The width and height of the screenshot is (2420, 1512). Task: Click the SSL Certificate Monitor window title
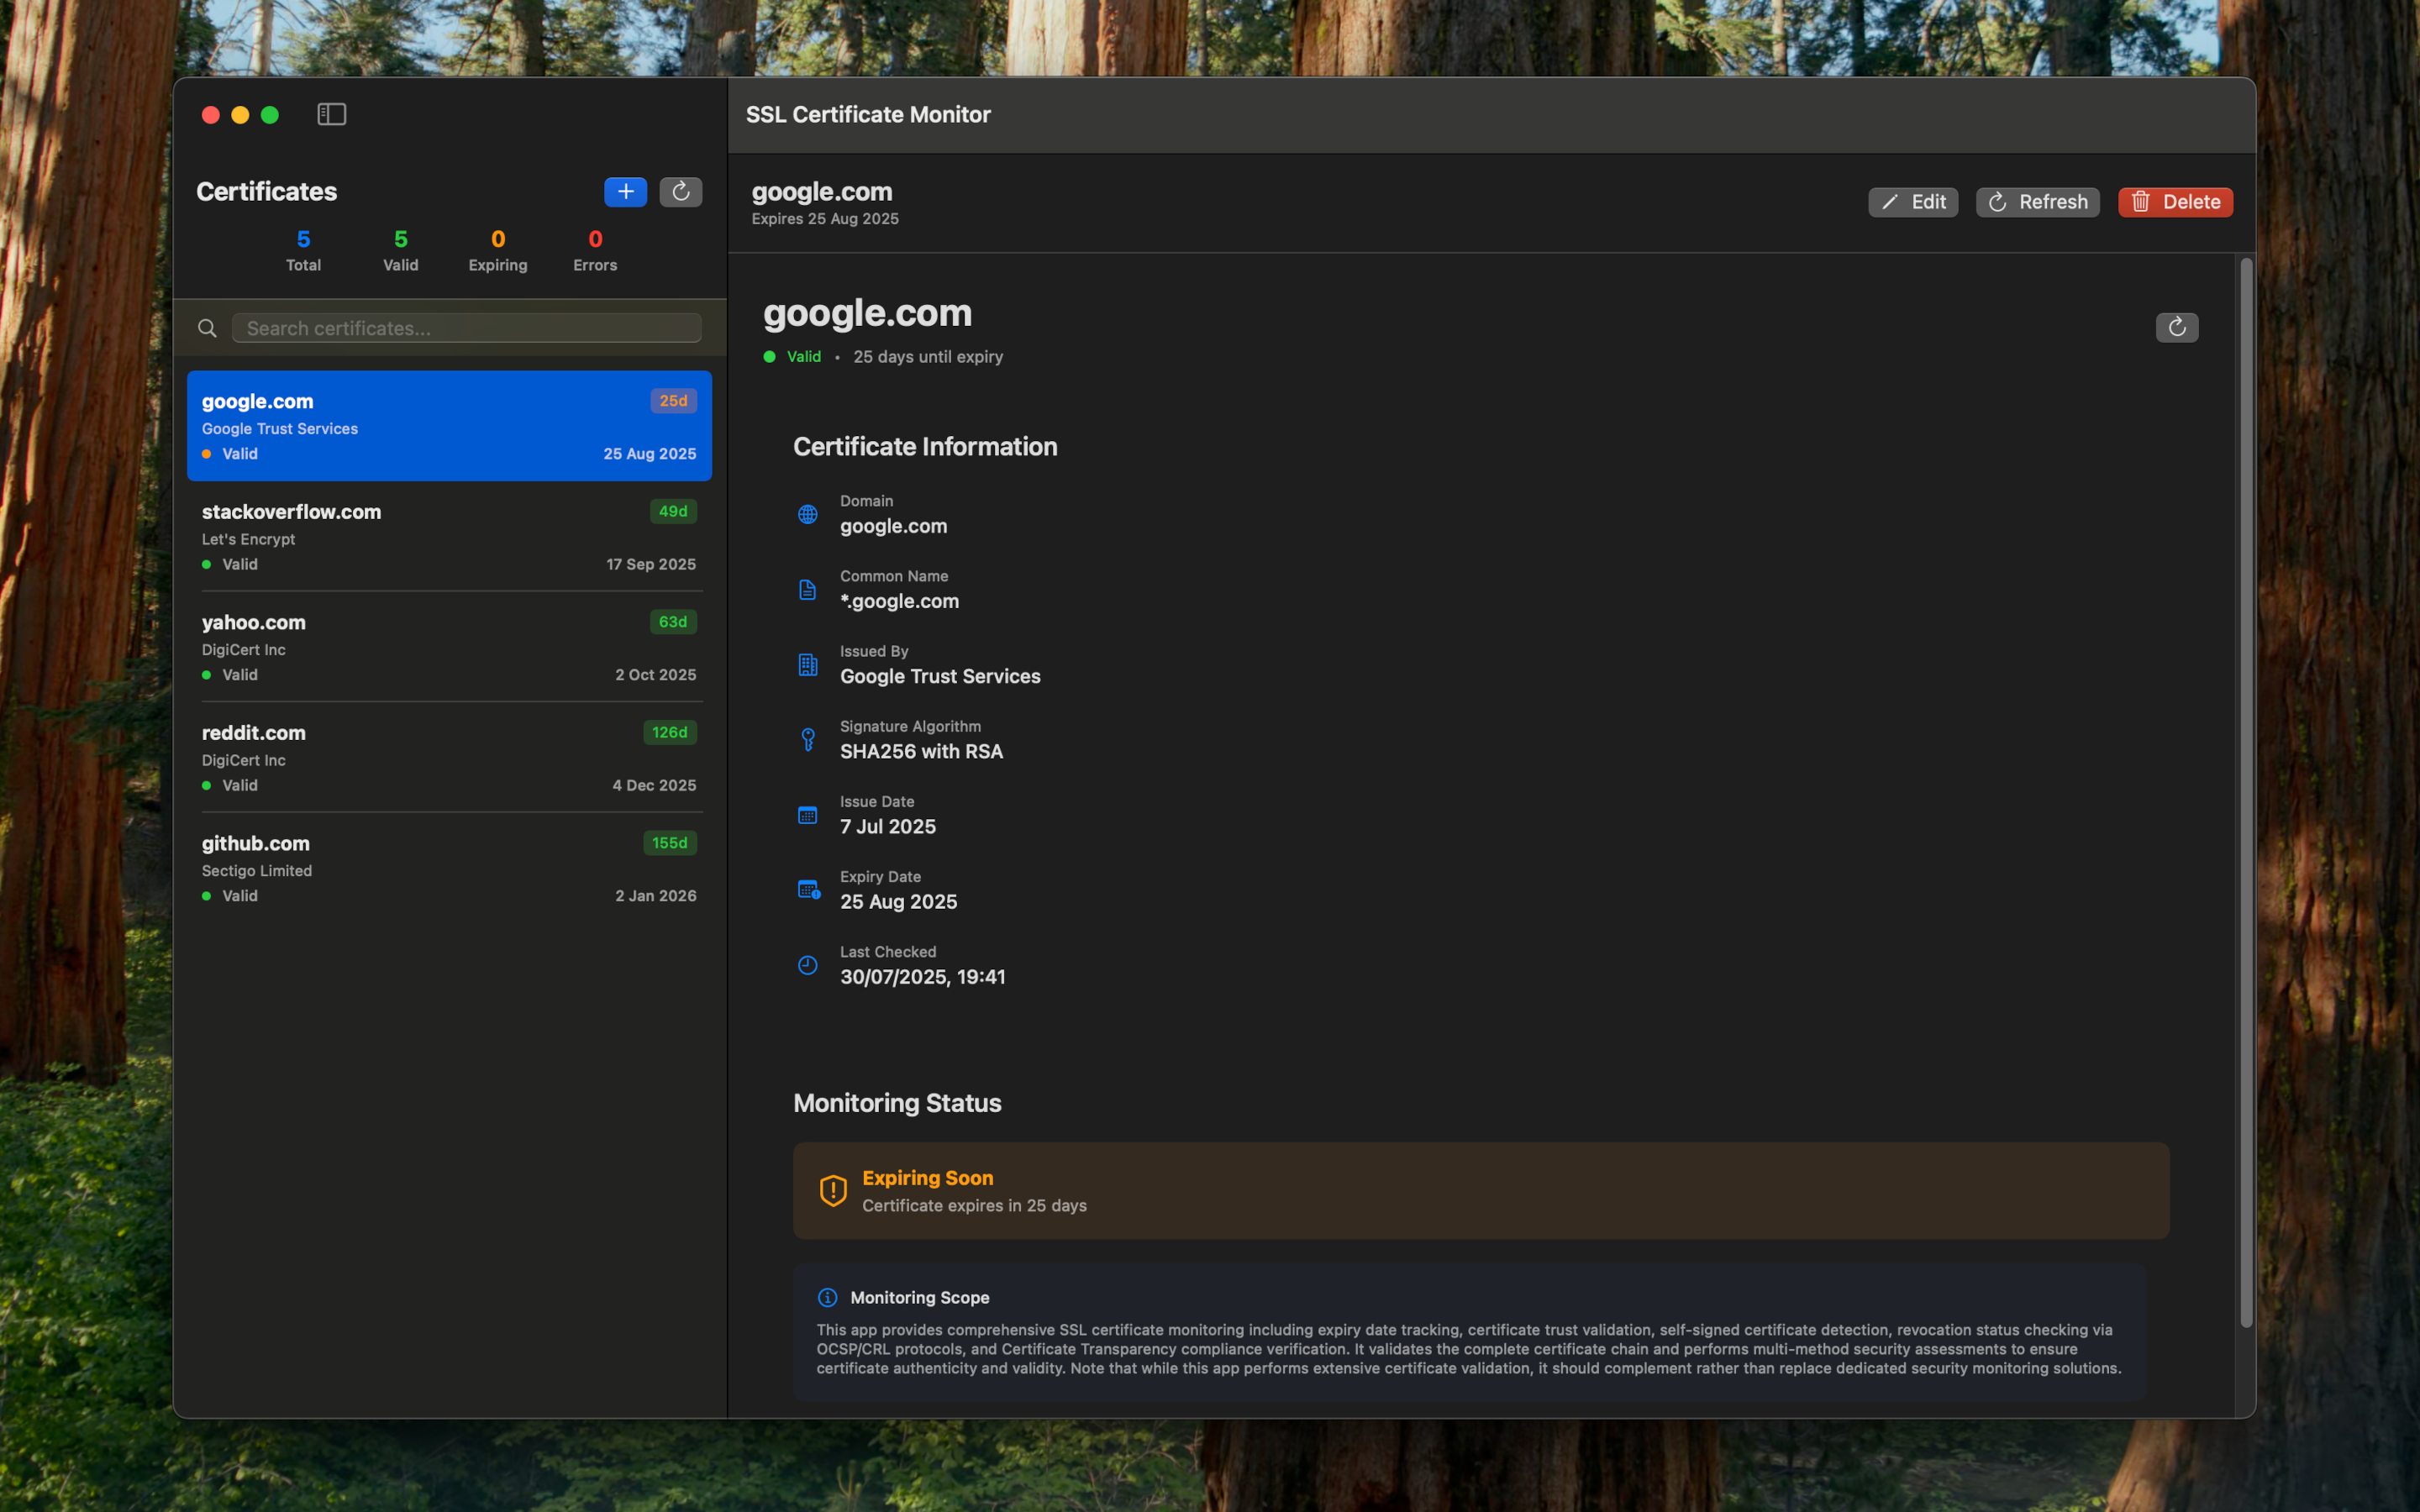[868, 114]
